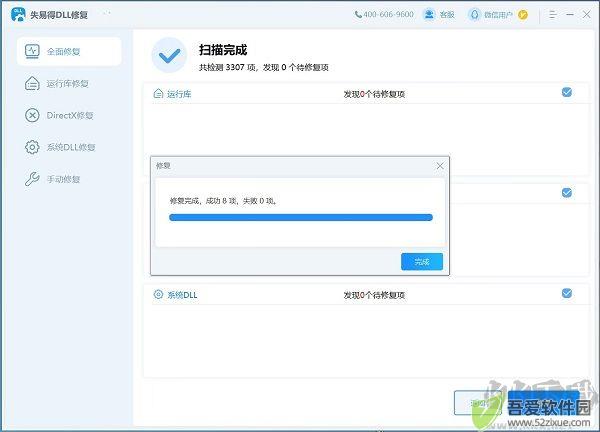Click the phone number 400-606-9600

pos(384,15)
